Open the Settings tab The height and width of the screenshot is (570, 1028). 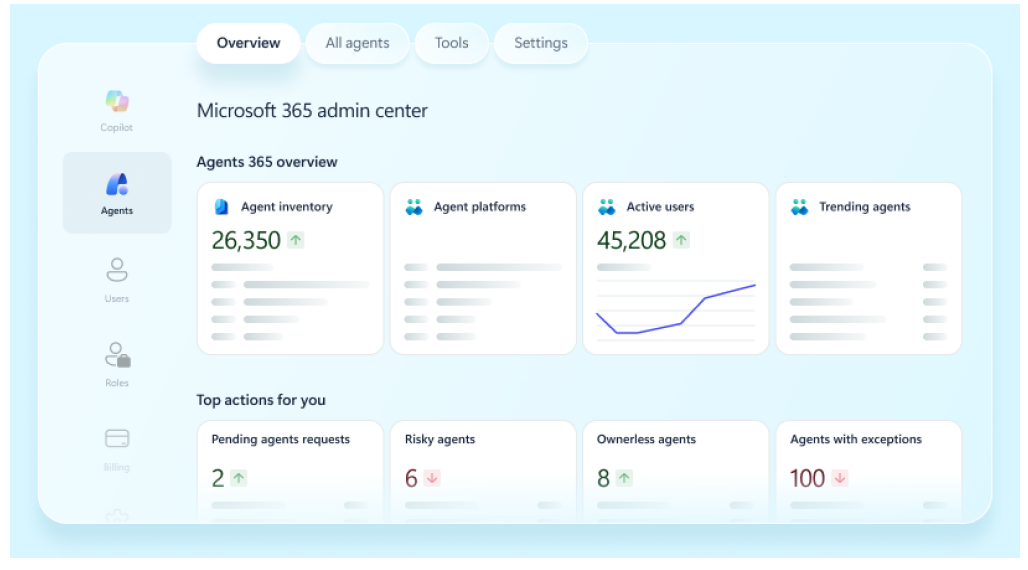coord(540,43)
